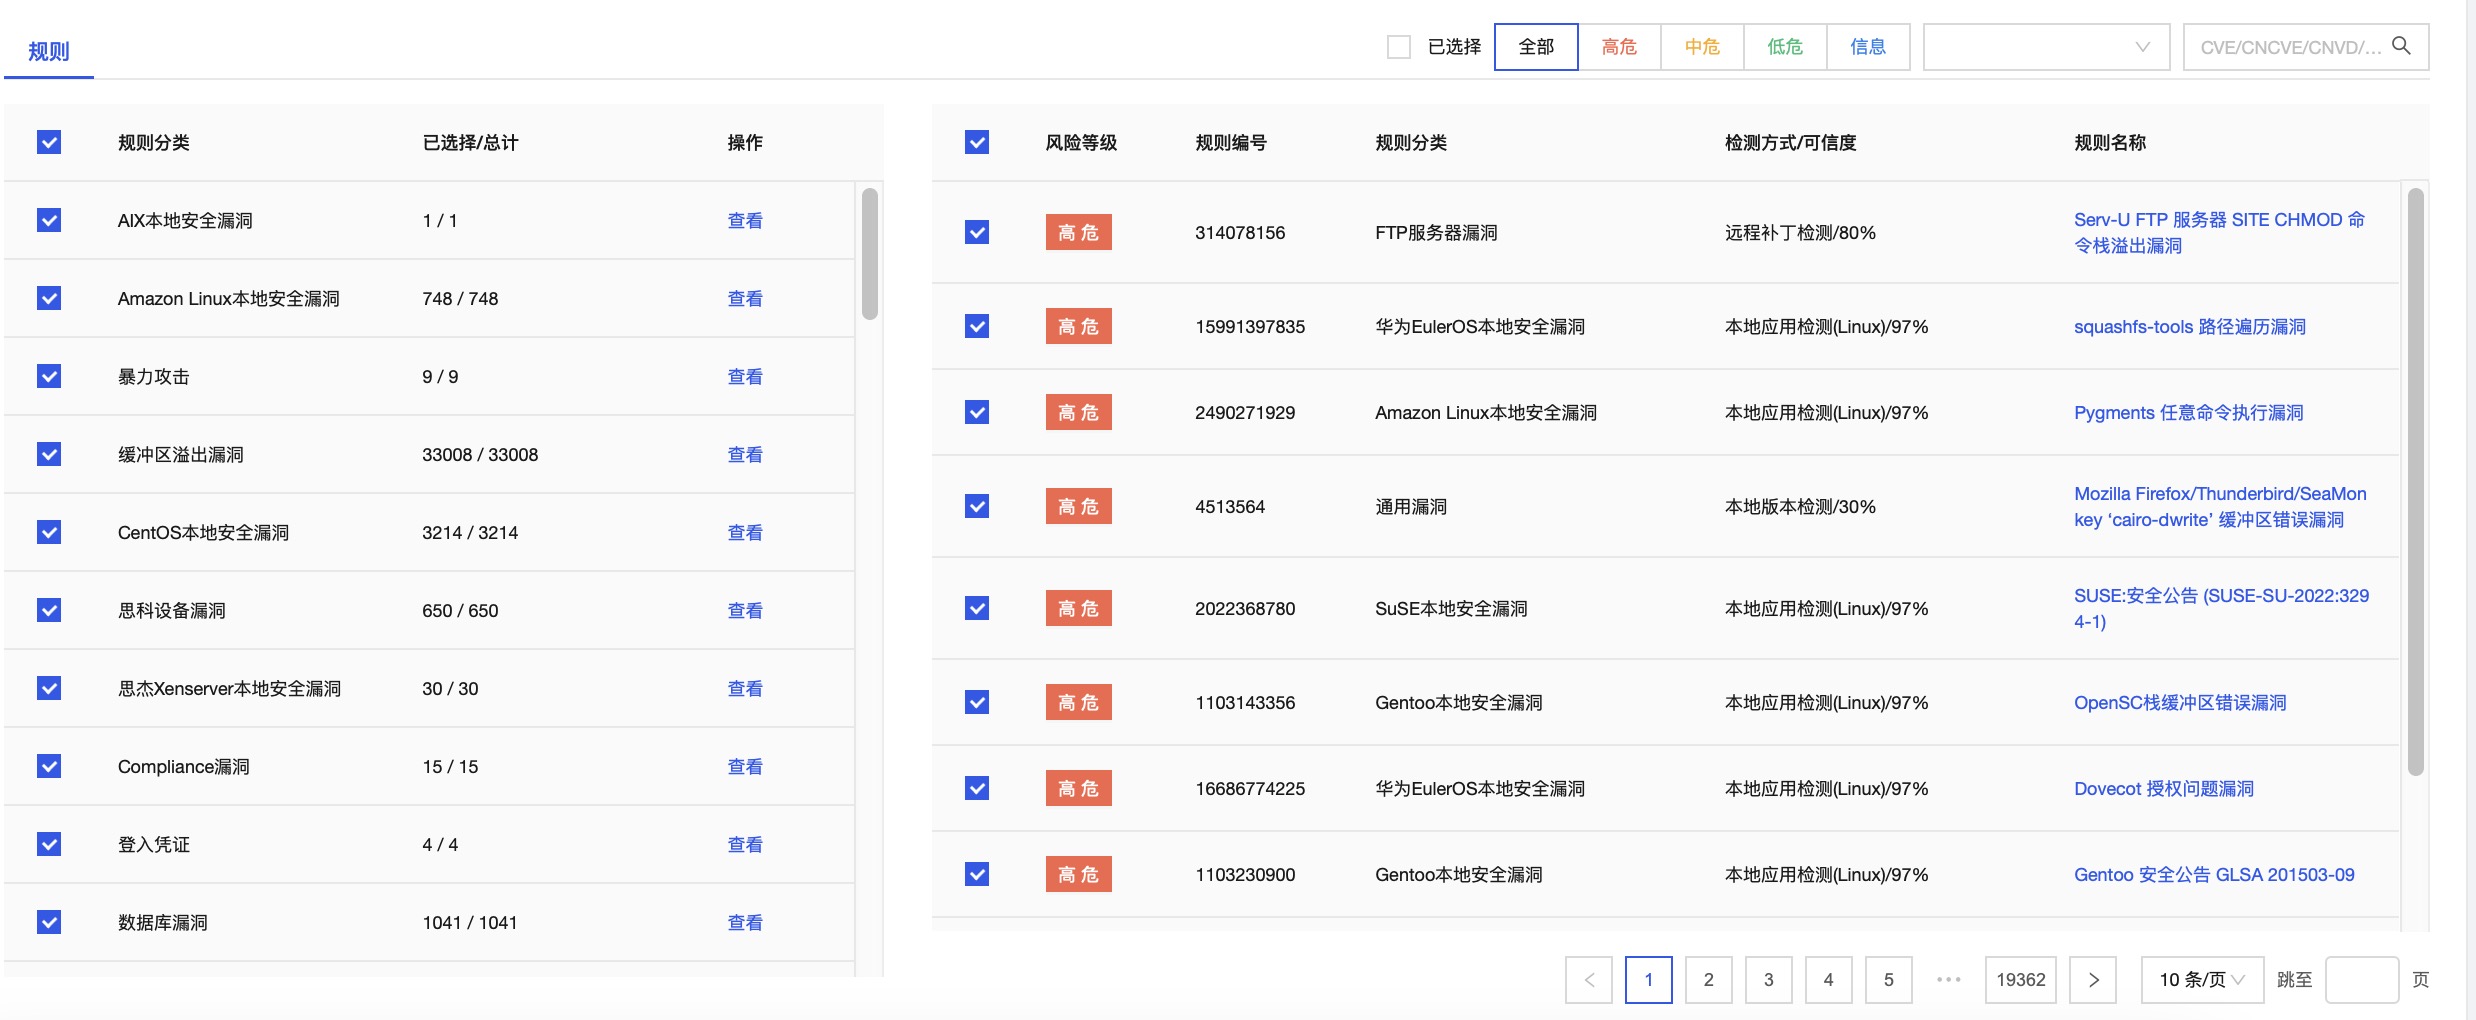This screenshot has height=1020, width=2476.
Task: Click 查看 for 缓冲区溢出漏洞
Action: point(745,455)
